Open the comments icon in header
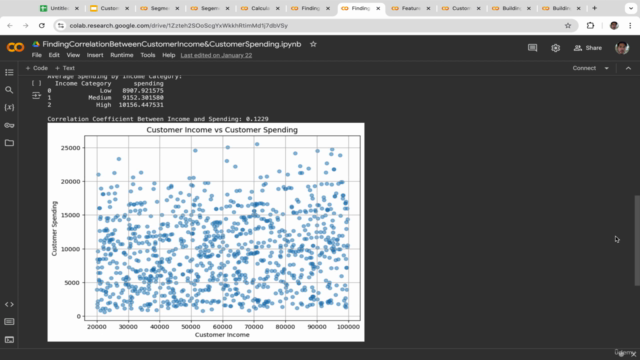This screenshot has height=360, width=640. click(532, 48)
